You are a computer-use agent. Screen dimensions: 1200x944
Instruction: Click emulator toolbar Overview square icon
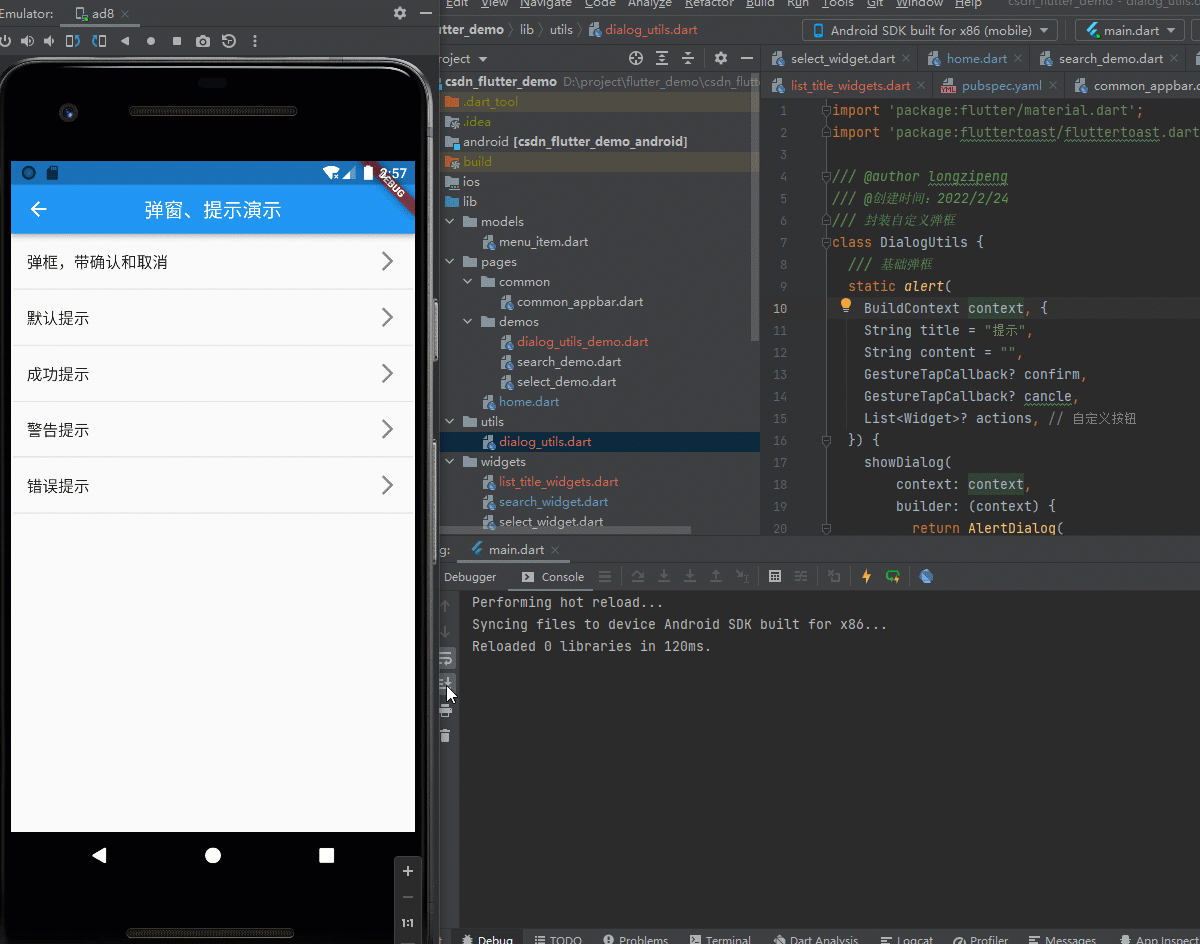[177, 41]
